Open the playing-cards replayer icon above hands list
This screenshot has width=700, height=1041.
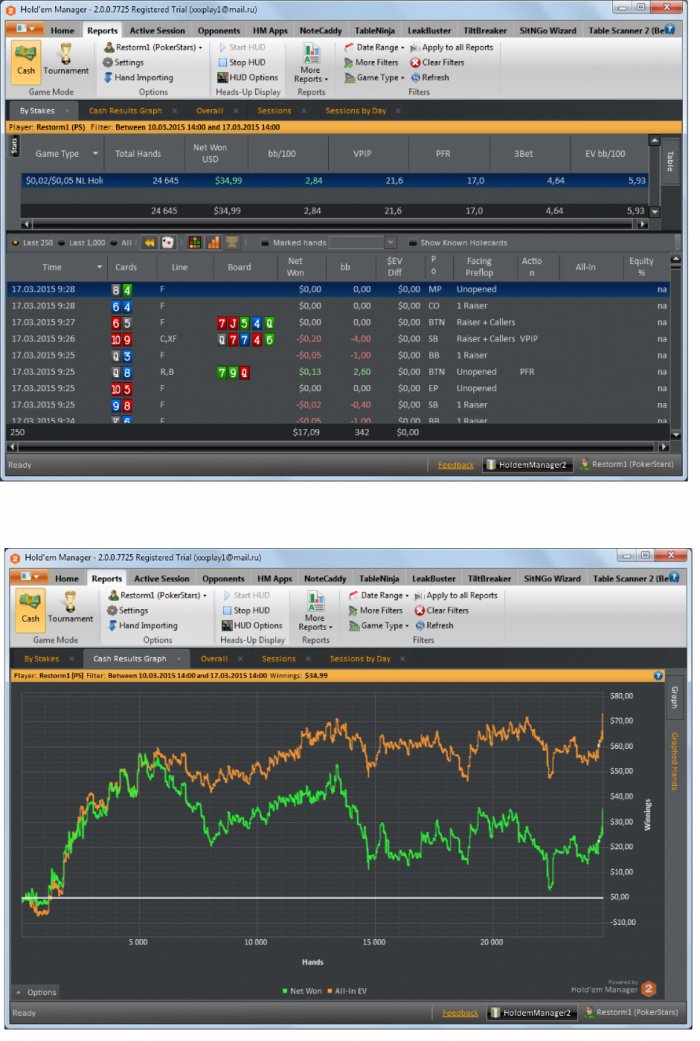(x=168, y=242)
